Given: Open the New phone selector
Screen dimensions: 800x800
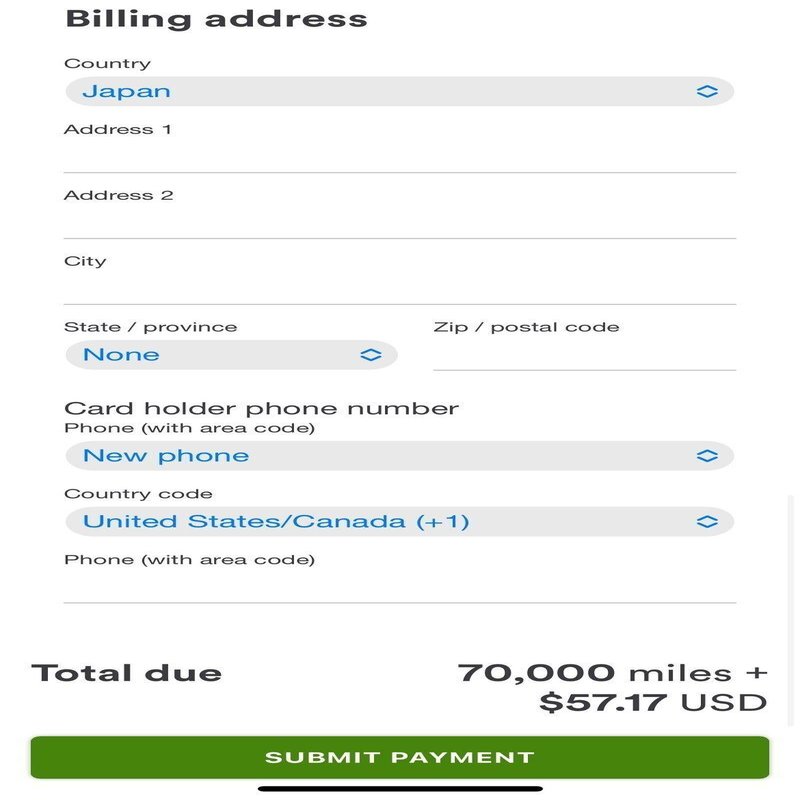Looking at the screenshot, I should [x=398, y=456].
